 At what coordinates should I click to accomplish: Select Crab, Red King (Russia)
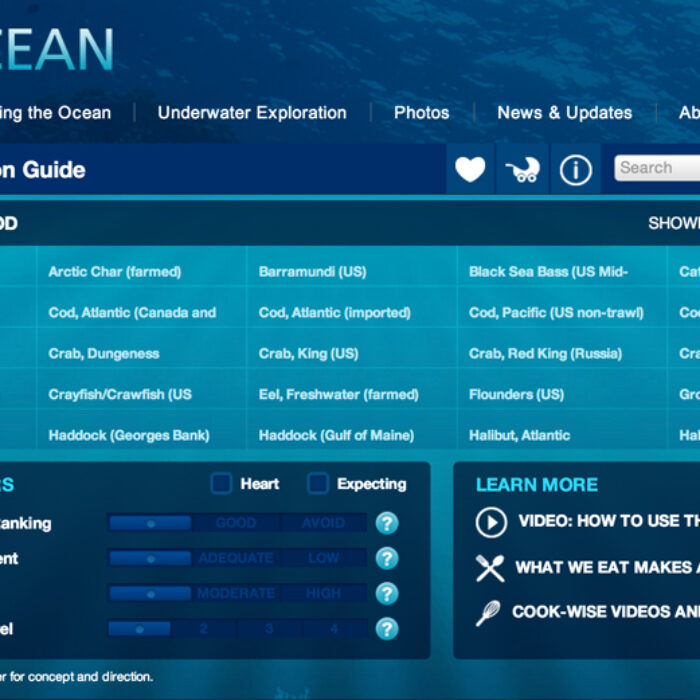coord(545,354)
